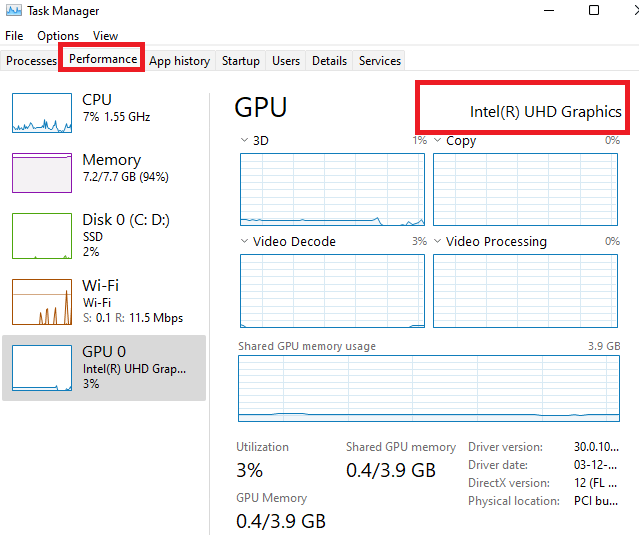Open the Copy engine dropdown chevron

(438, 141)
